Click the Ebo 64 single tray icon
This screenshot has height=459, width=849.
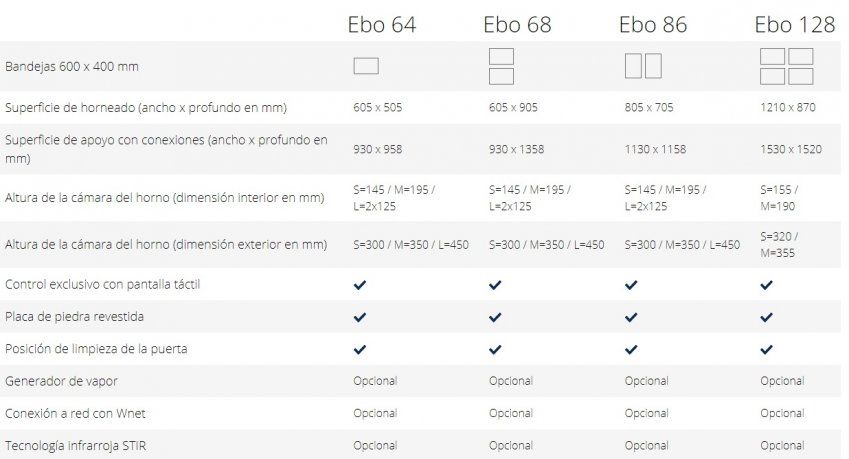pyautogui.click(x=366, y=66)
